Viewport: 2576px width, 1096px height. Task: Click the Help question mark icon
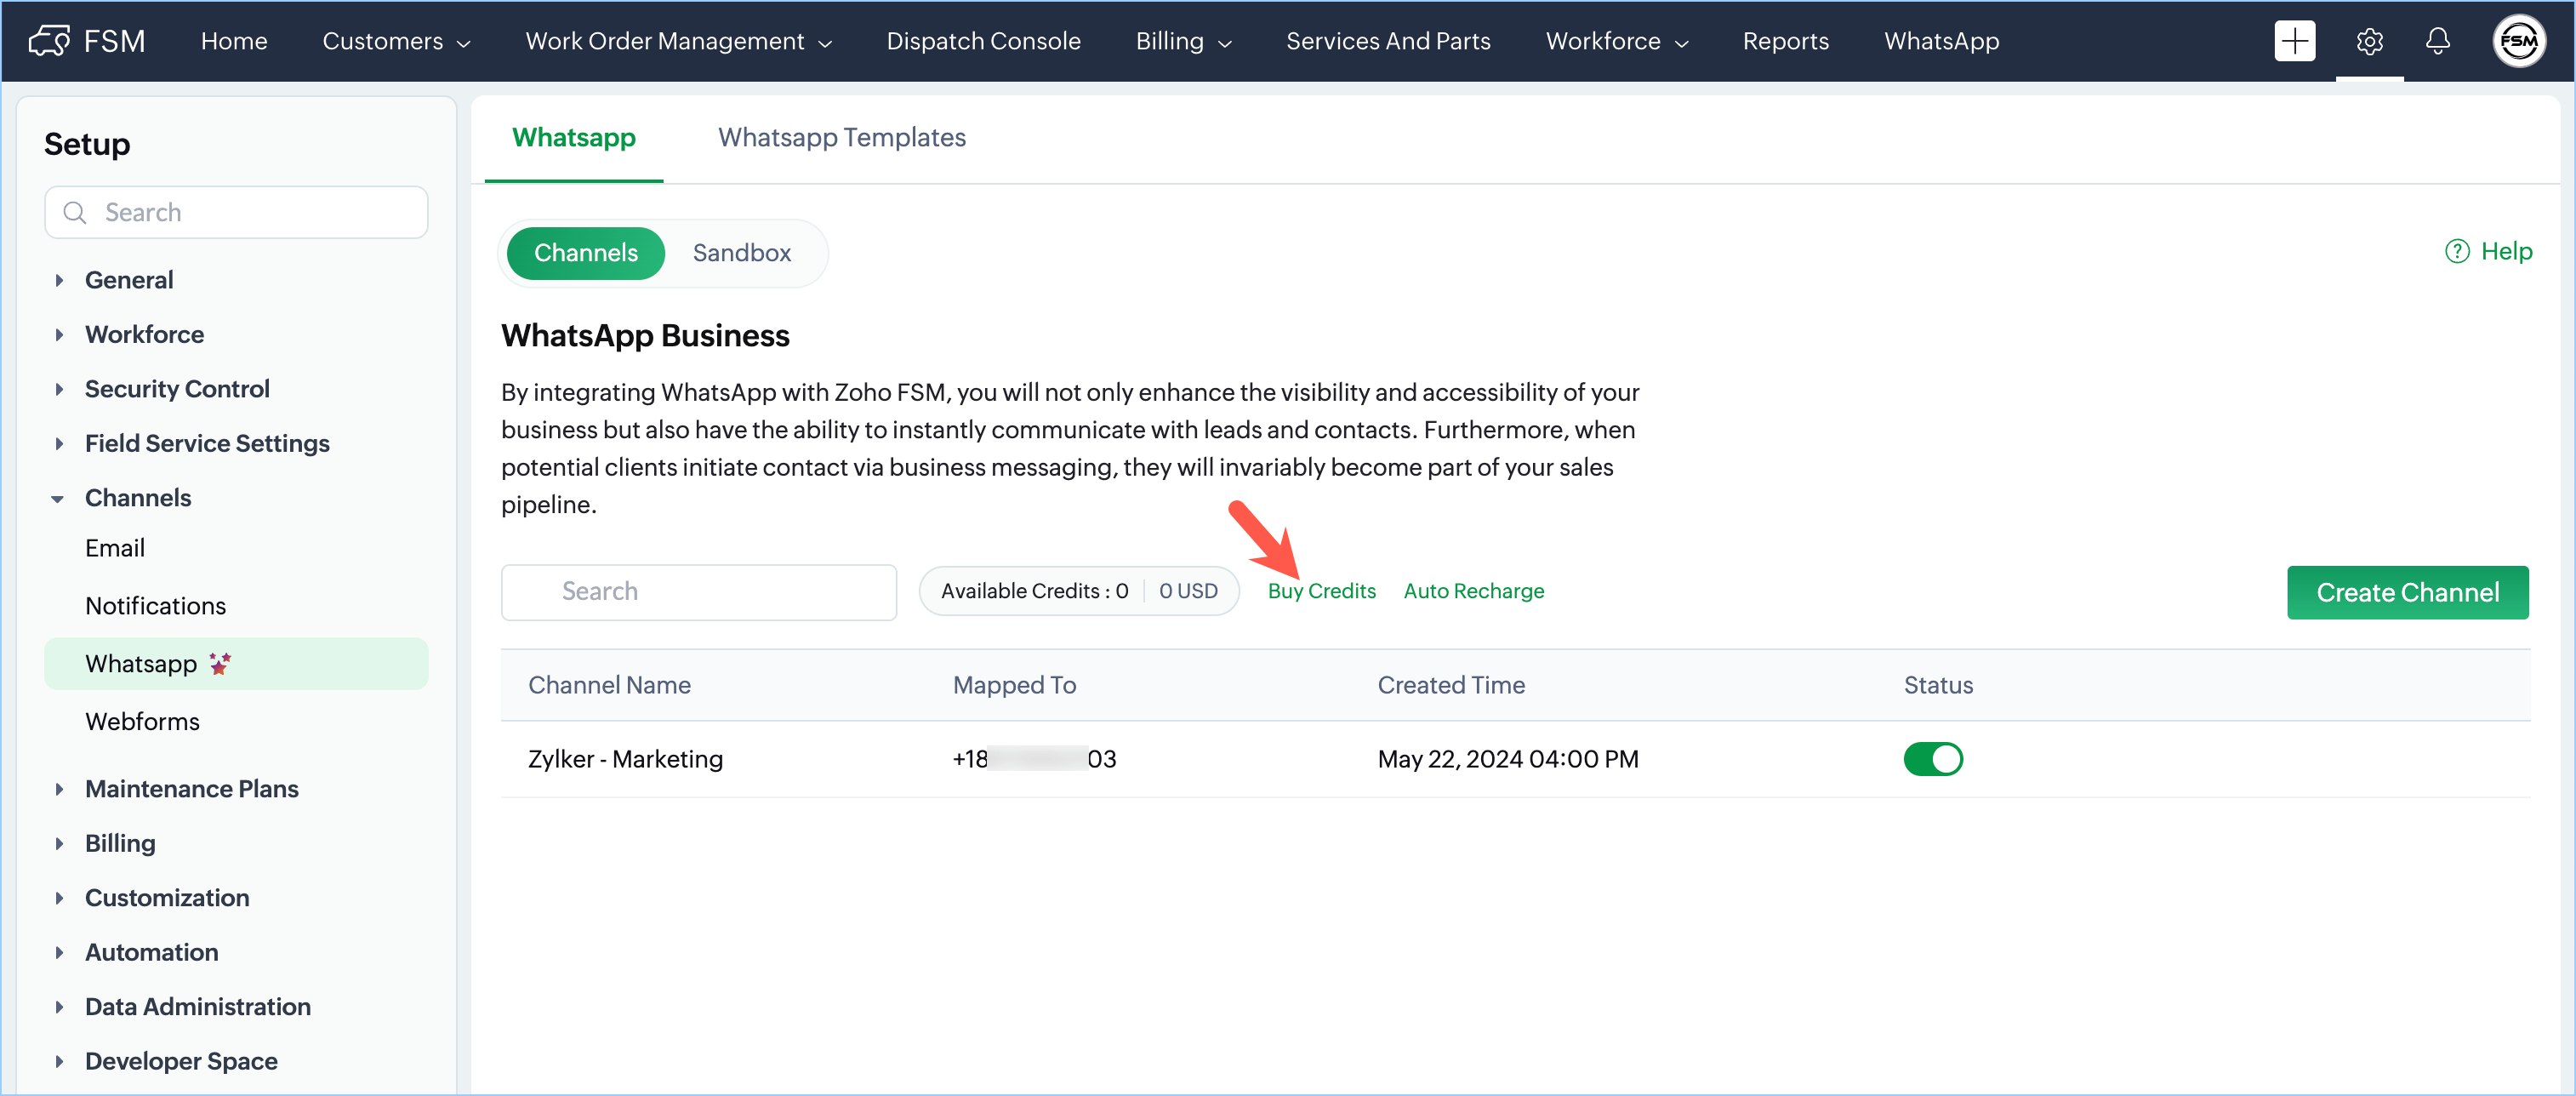pos(2456,251)
